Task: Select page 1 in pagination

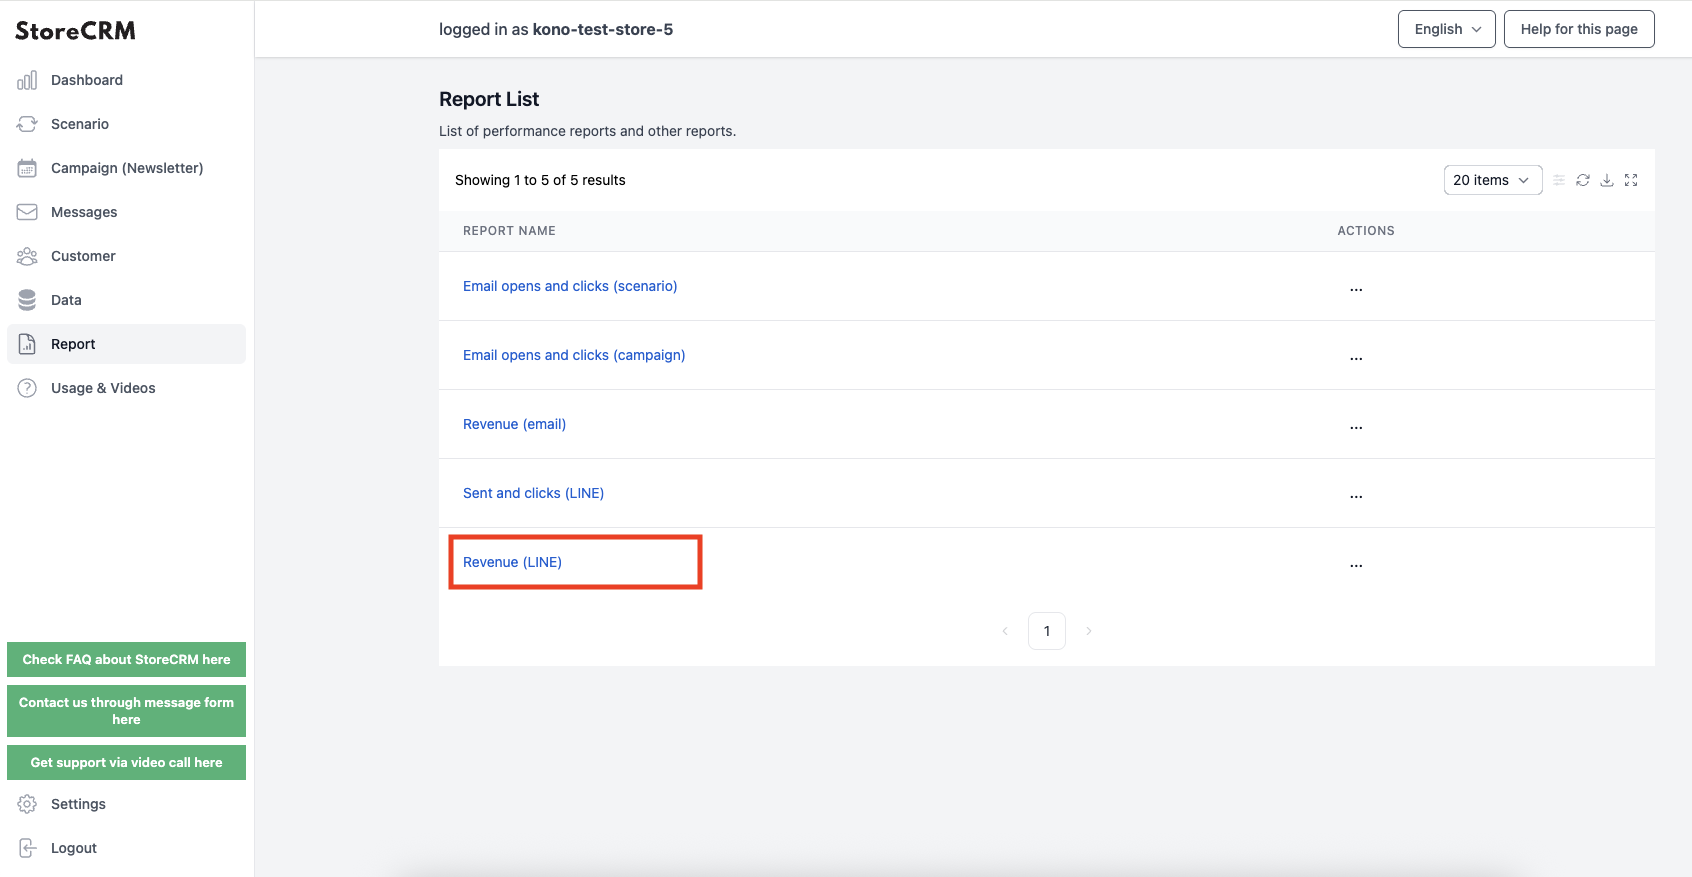Action: 1047,631
